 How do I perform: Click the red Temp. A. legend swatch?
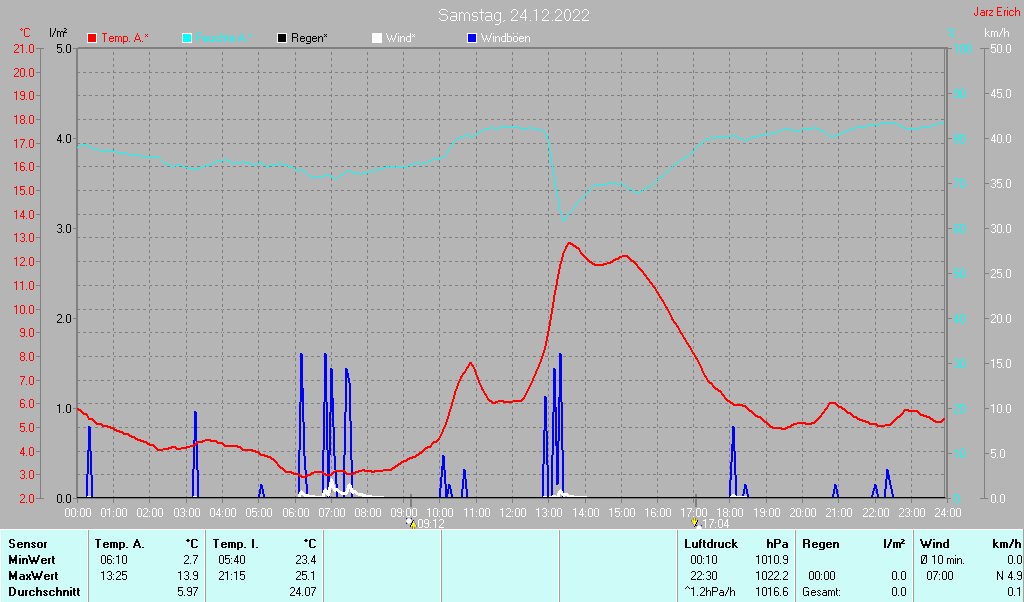[92, 39]
